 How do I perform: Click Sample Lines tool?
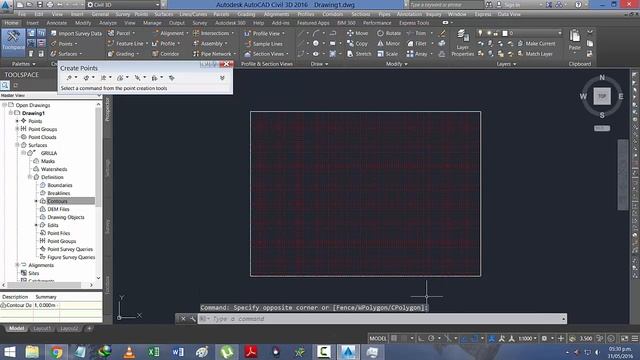pyautogui.click(x=263, y=44)
